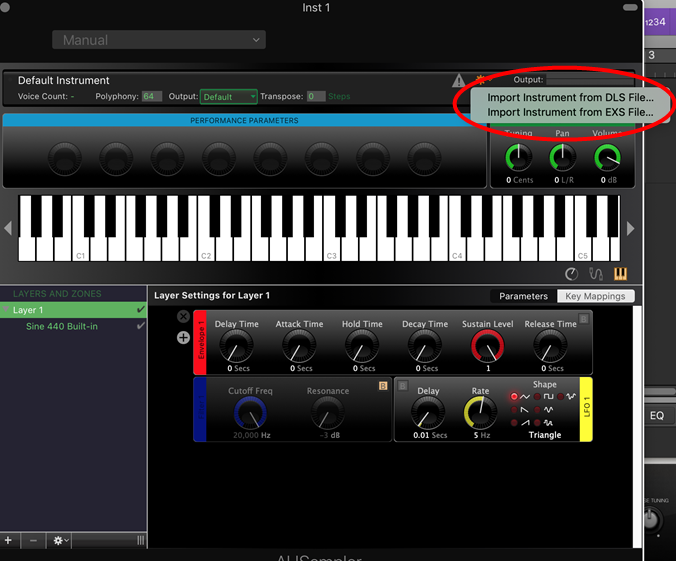Click the Polyphony value field showing 64
The image size is (676, 561).
(152, 96)
